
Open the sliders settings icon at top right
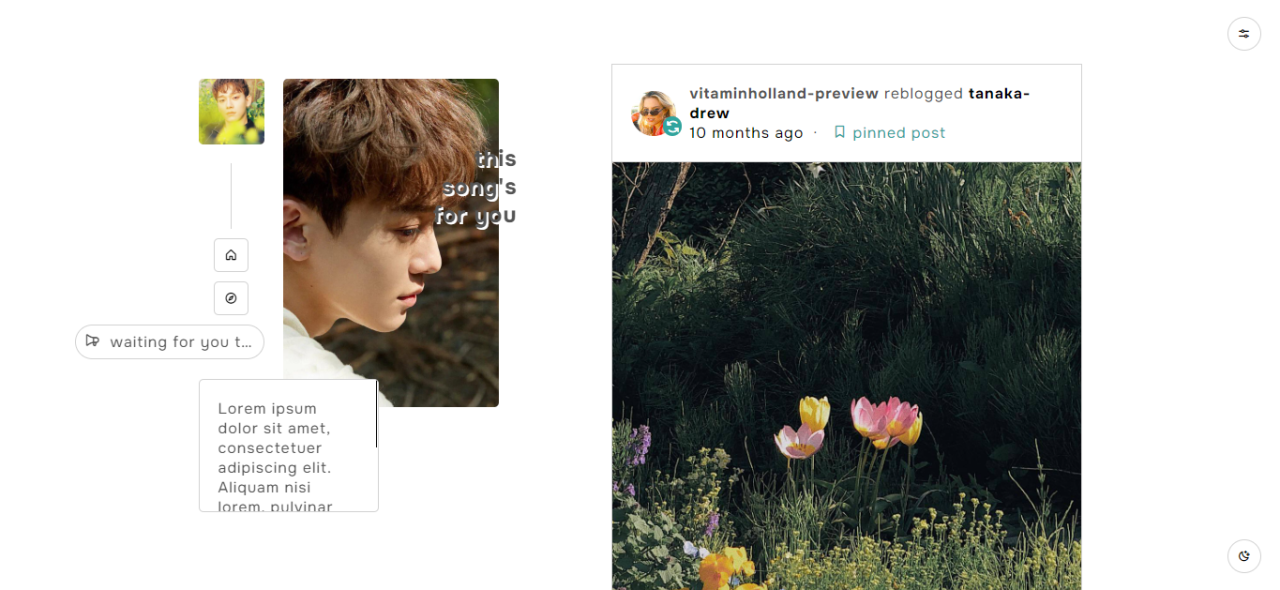tap(1244, 33)
